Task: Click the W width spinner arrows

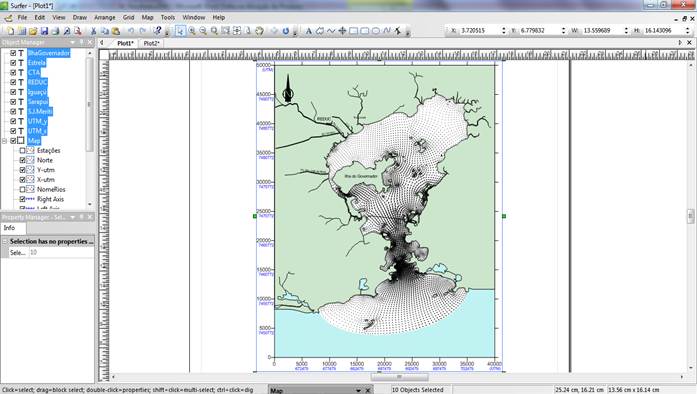Action: click(626, 31)
